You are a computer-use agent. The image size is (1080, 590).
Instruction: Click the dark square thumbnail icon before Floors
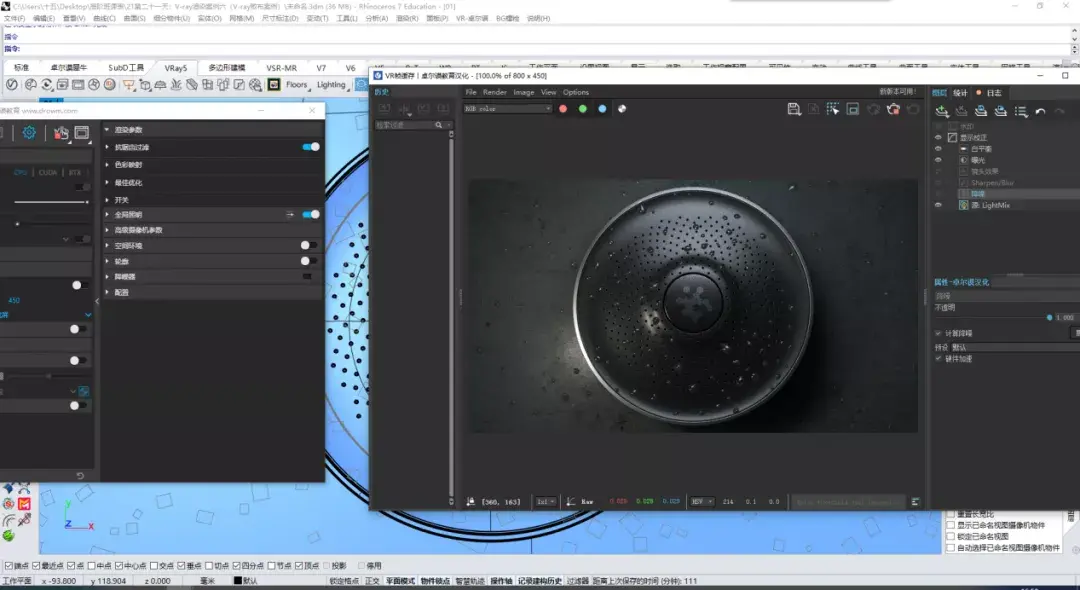(273, 85)
